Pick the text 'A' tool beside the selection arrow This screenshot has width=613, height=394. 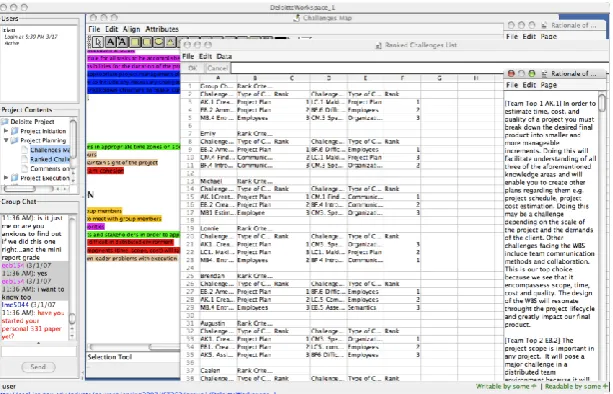[x=110, y=41]
